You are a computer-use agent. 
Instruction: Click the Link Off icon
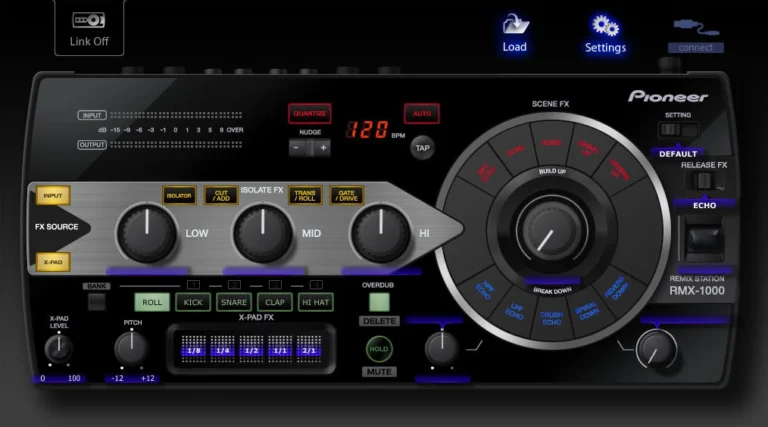(x=89, y=20)
